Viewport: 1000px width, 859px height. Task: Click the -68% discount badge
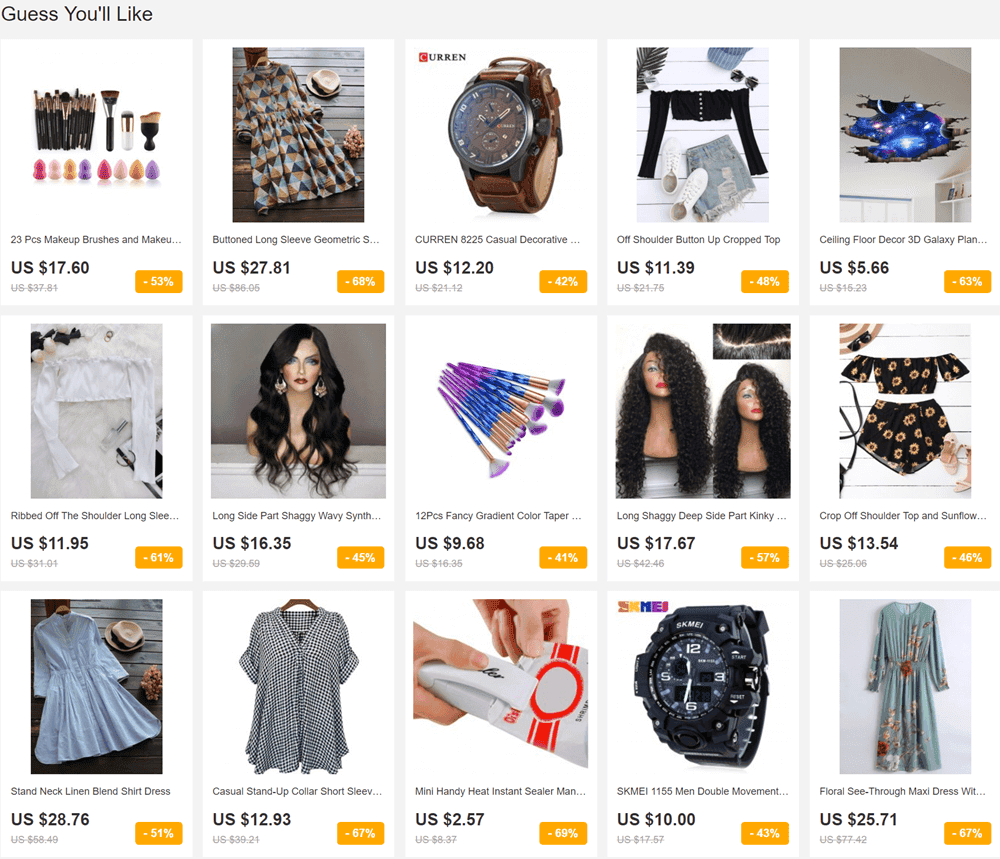pyautogui.click(x=360, y=281)
